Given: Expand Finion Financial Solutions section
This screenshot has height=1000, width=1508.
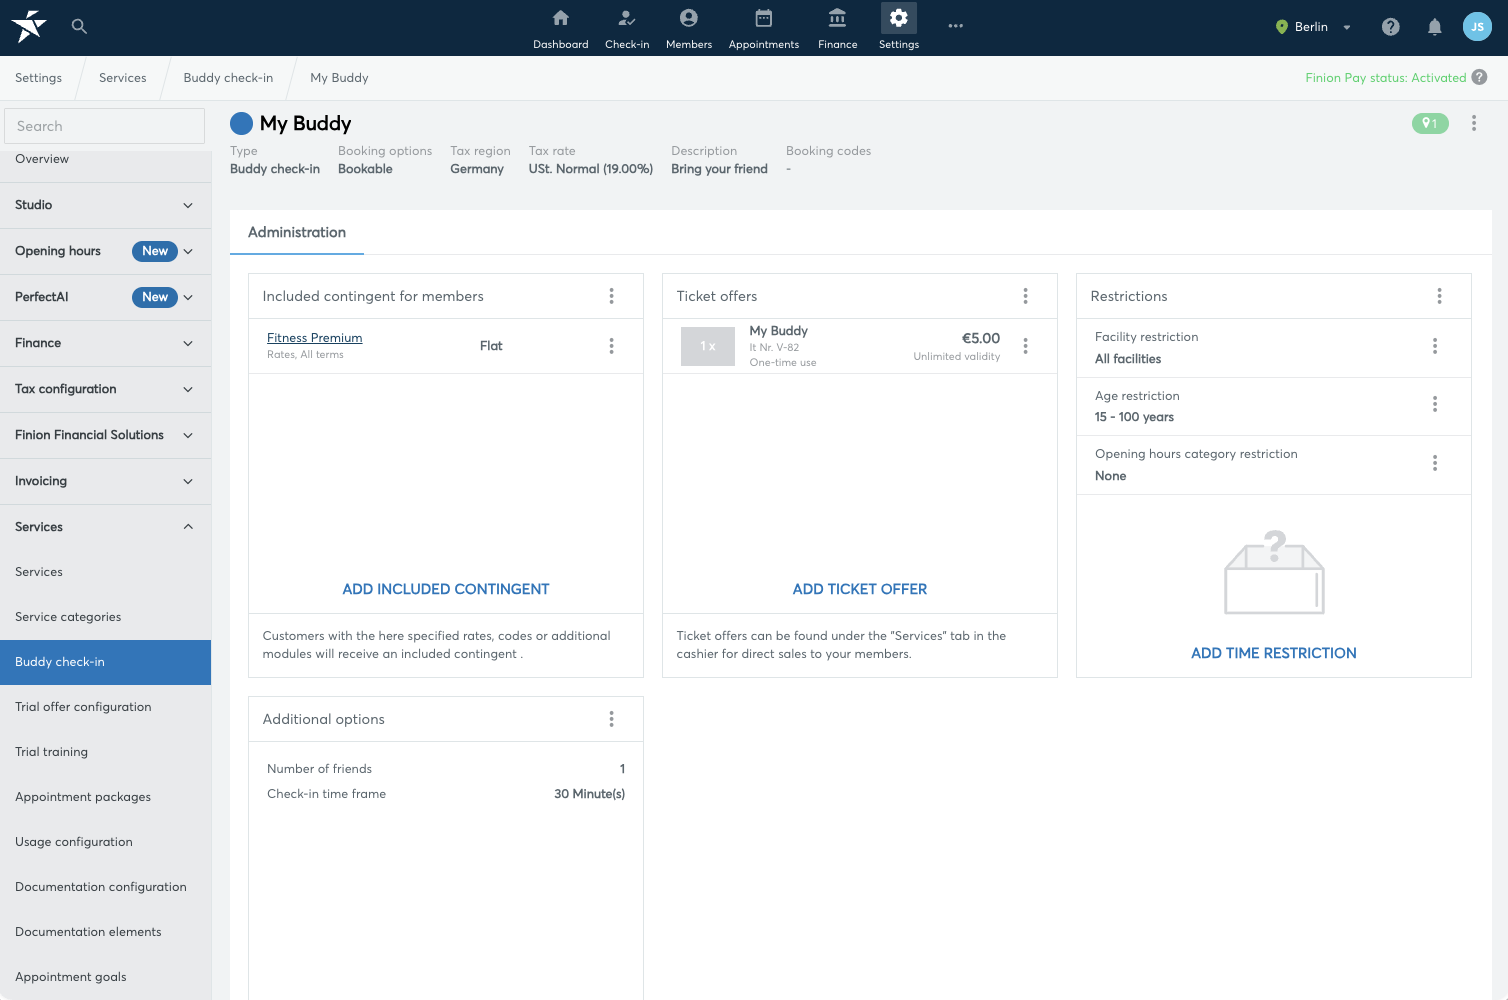Looking at the screenshot, I should pyautogui.click(x=105, y=435).
